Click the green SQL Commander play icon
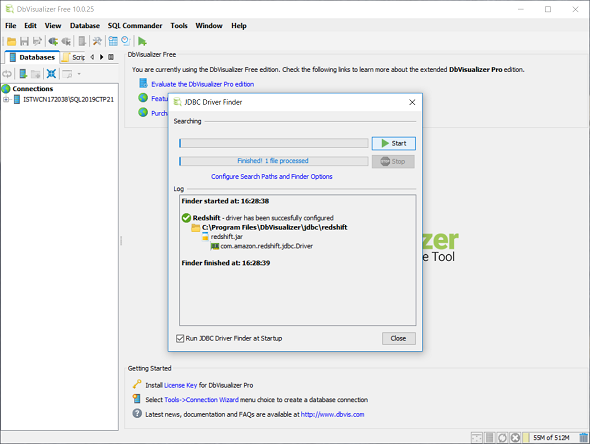590x444 pixels. pos(142,41)
